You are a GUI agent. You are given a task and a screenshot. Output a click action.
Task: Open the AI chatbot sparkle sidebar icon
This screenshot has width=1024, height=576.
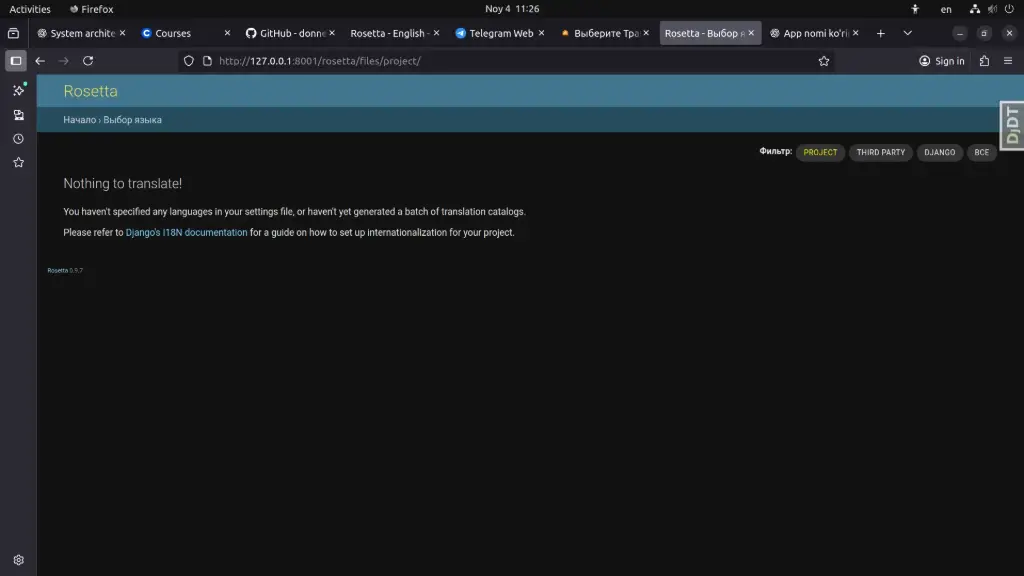click(x=18, y=90)
